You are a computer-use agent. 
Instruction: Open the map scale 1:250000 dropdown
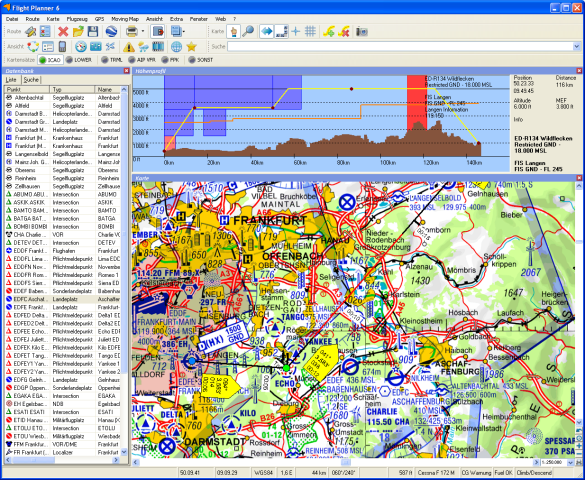click(x=570, y=462)
